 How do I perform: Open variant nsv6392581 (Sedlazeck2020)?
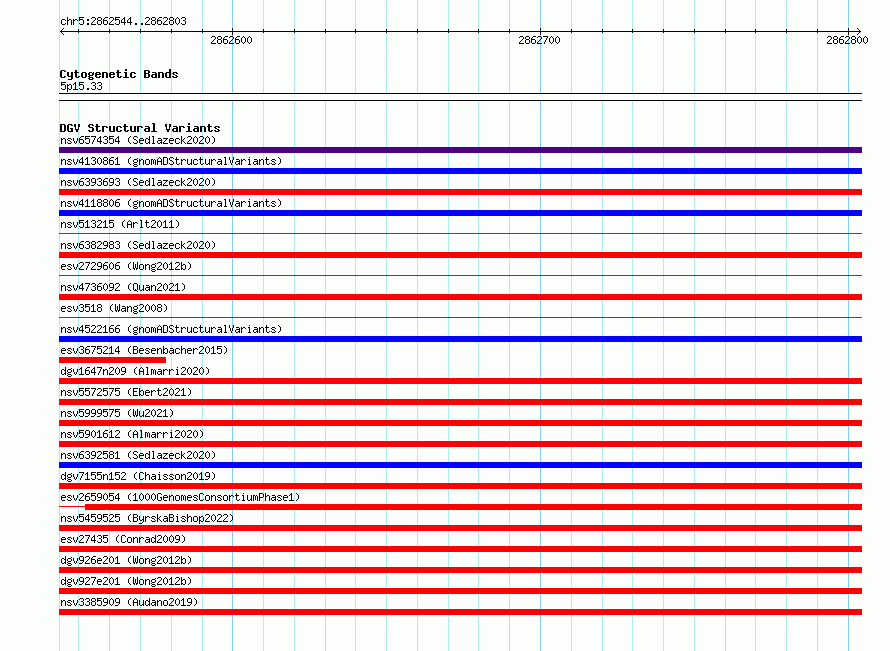138,455
